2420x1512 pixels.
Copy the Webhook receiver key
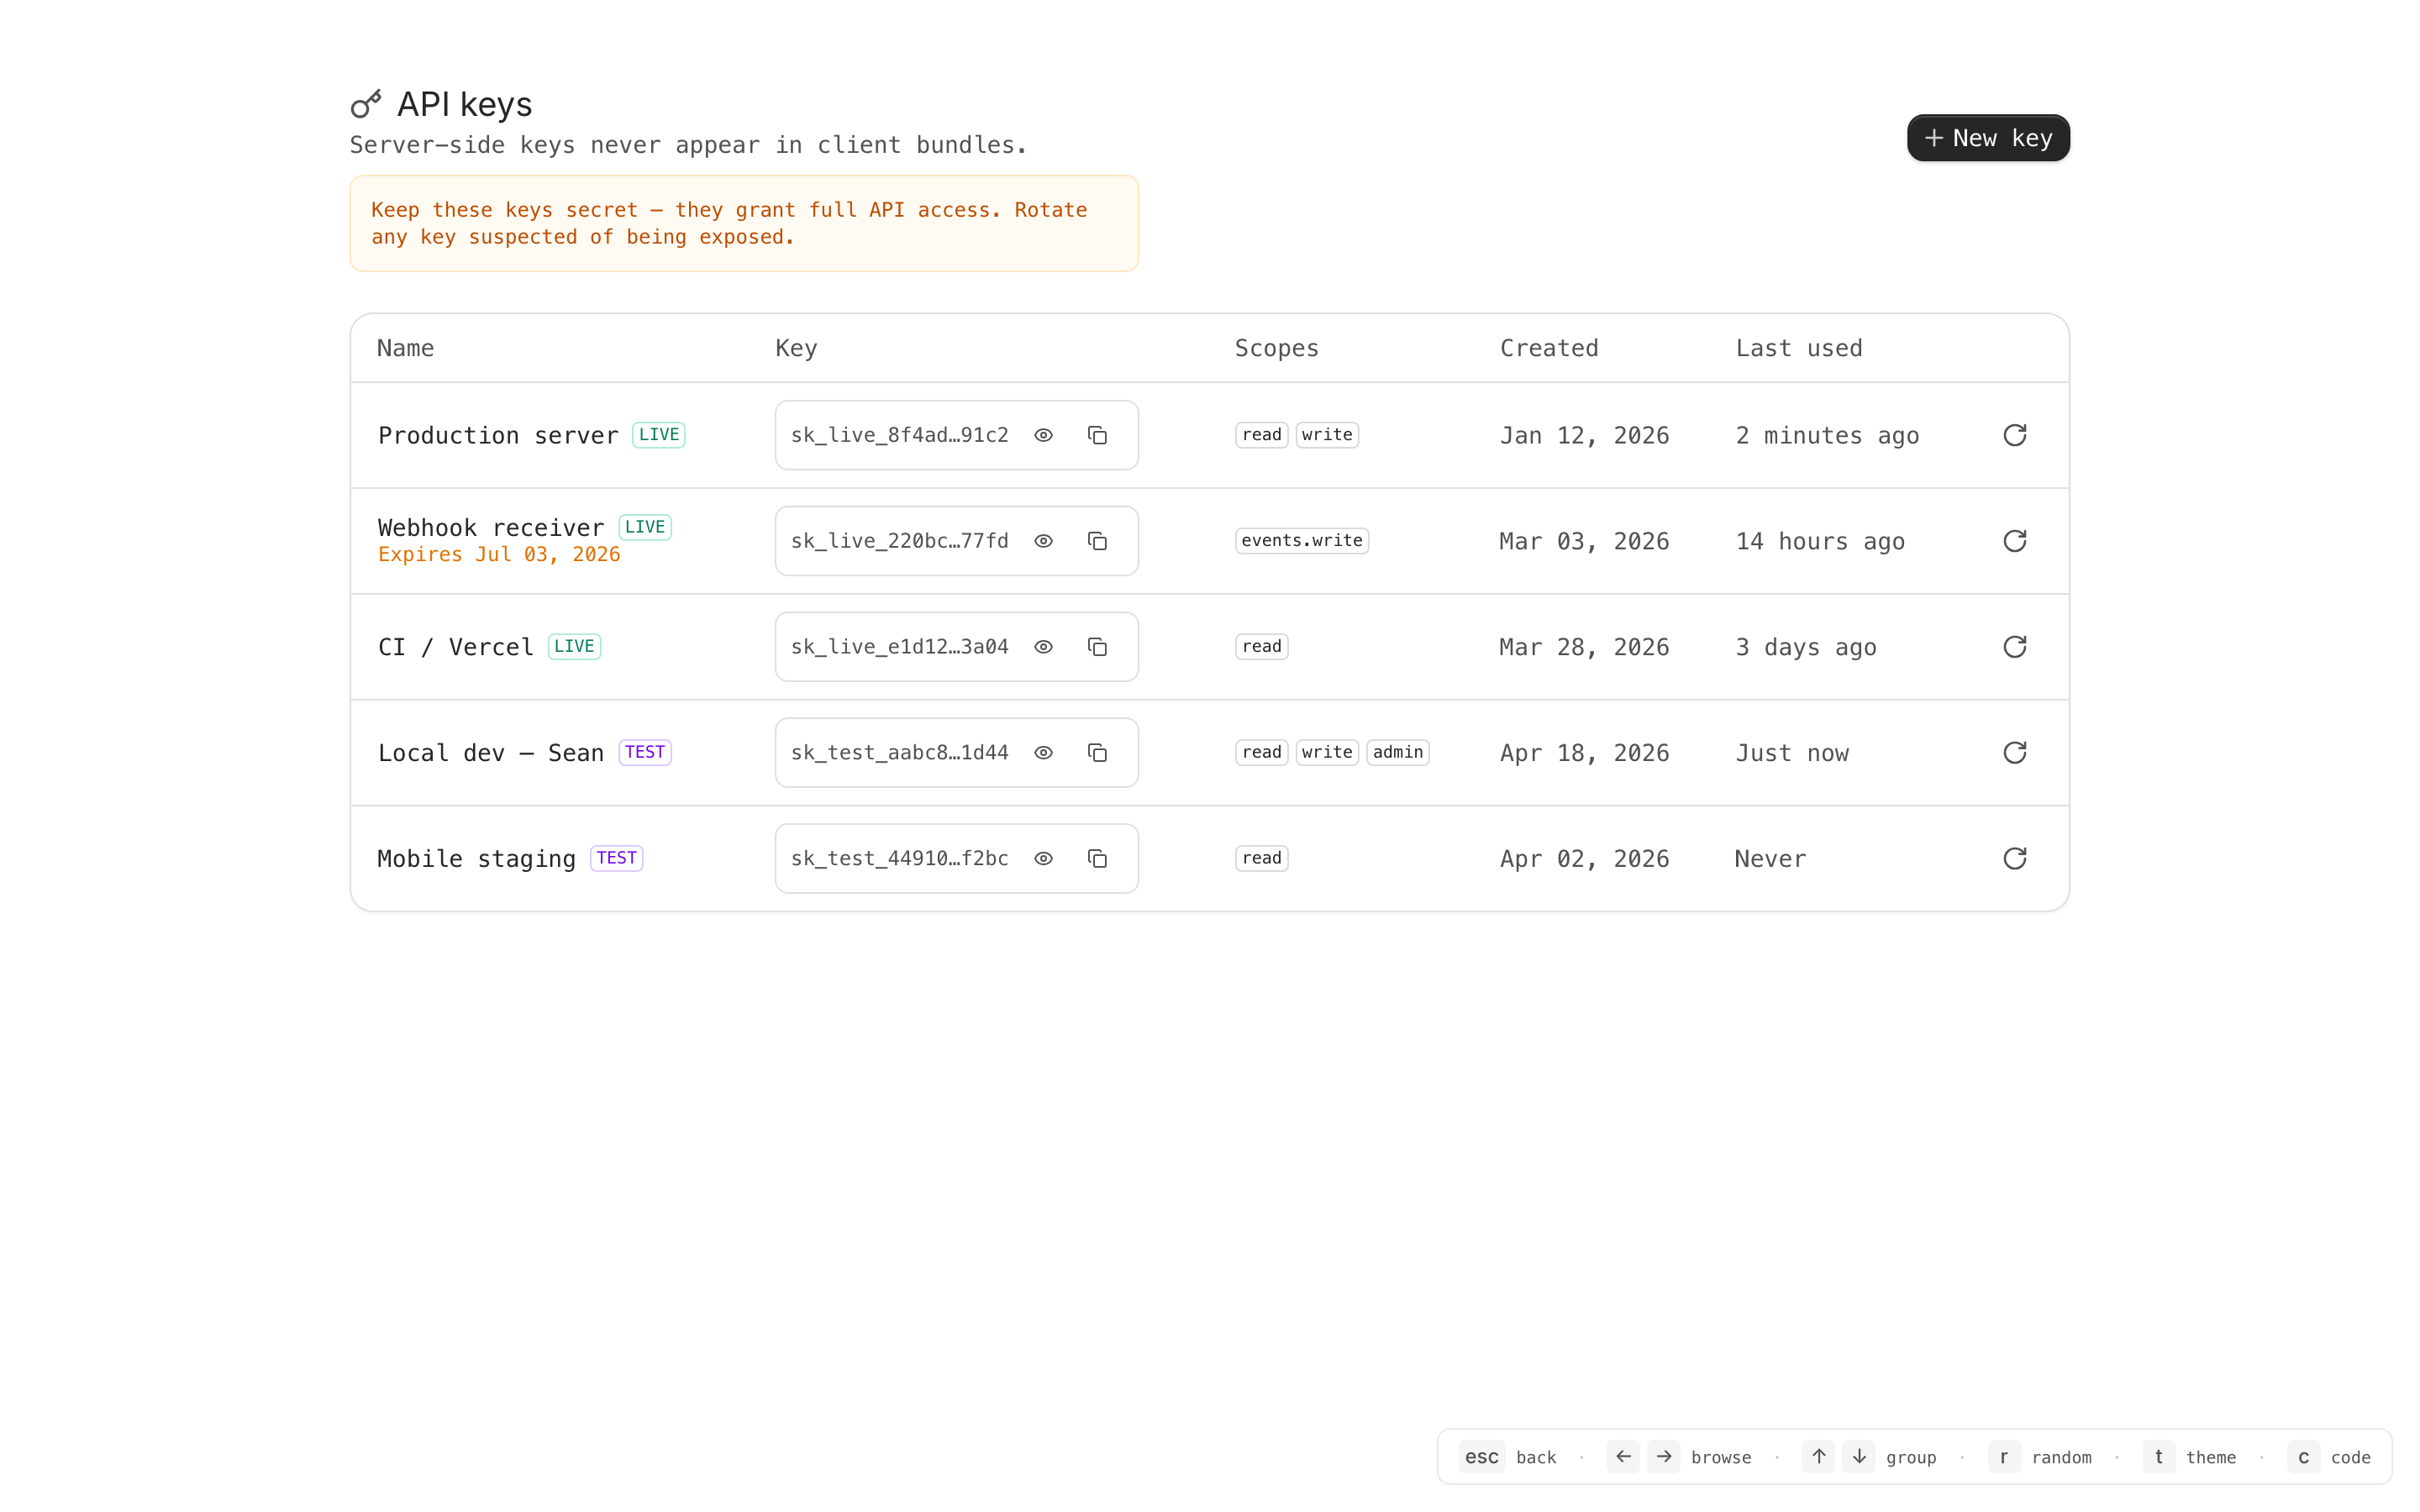1097,541
